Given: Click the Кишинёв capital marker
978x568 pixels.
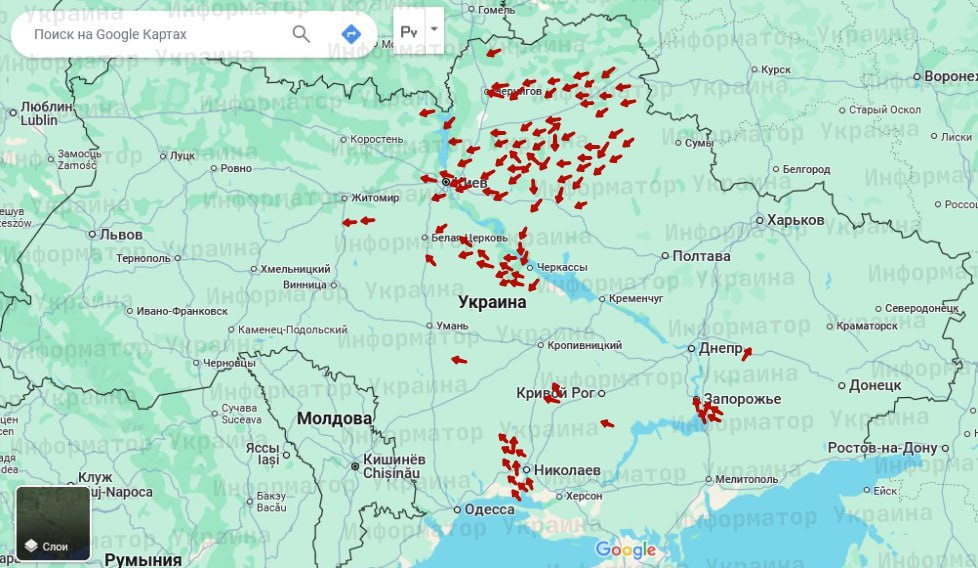Looking at the screenshot, I should [x=355, y=465].
